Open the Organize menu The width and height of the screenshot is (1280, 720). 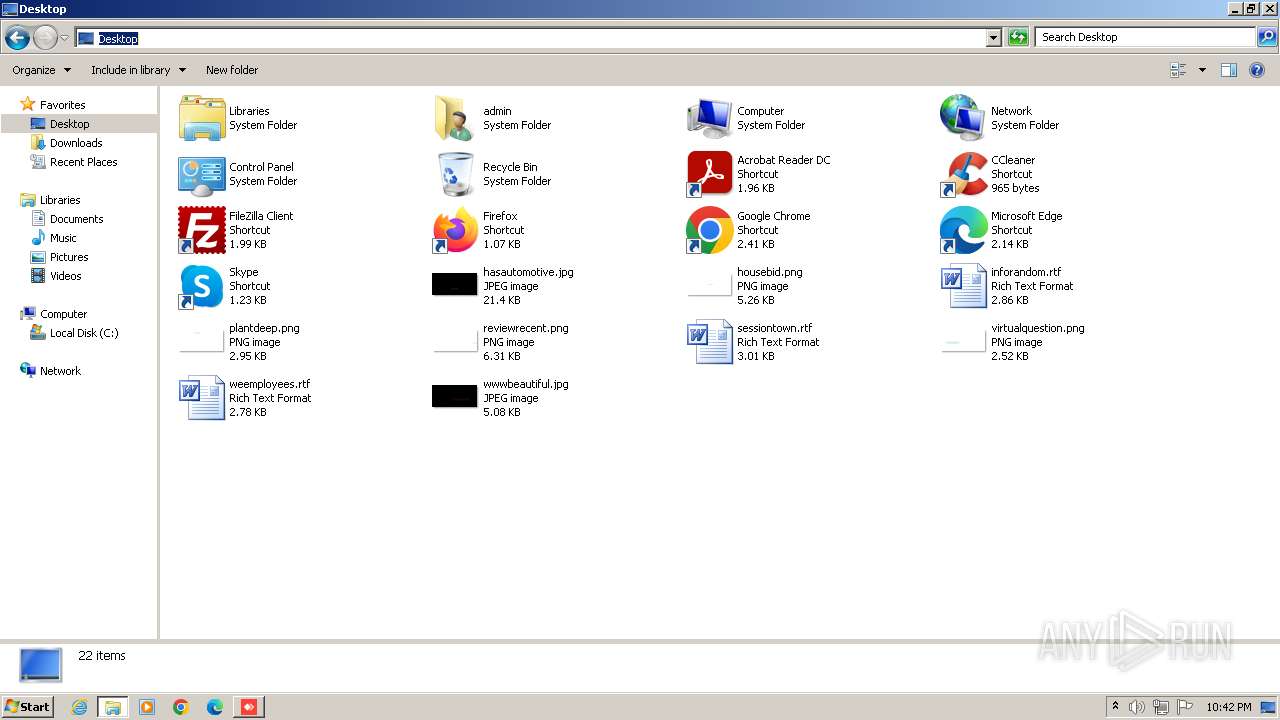click(41, 70)
